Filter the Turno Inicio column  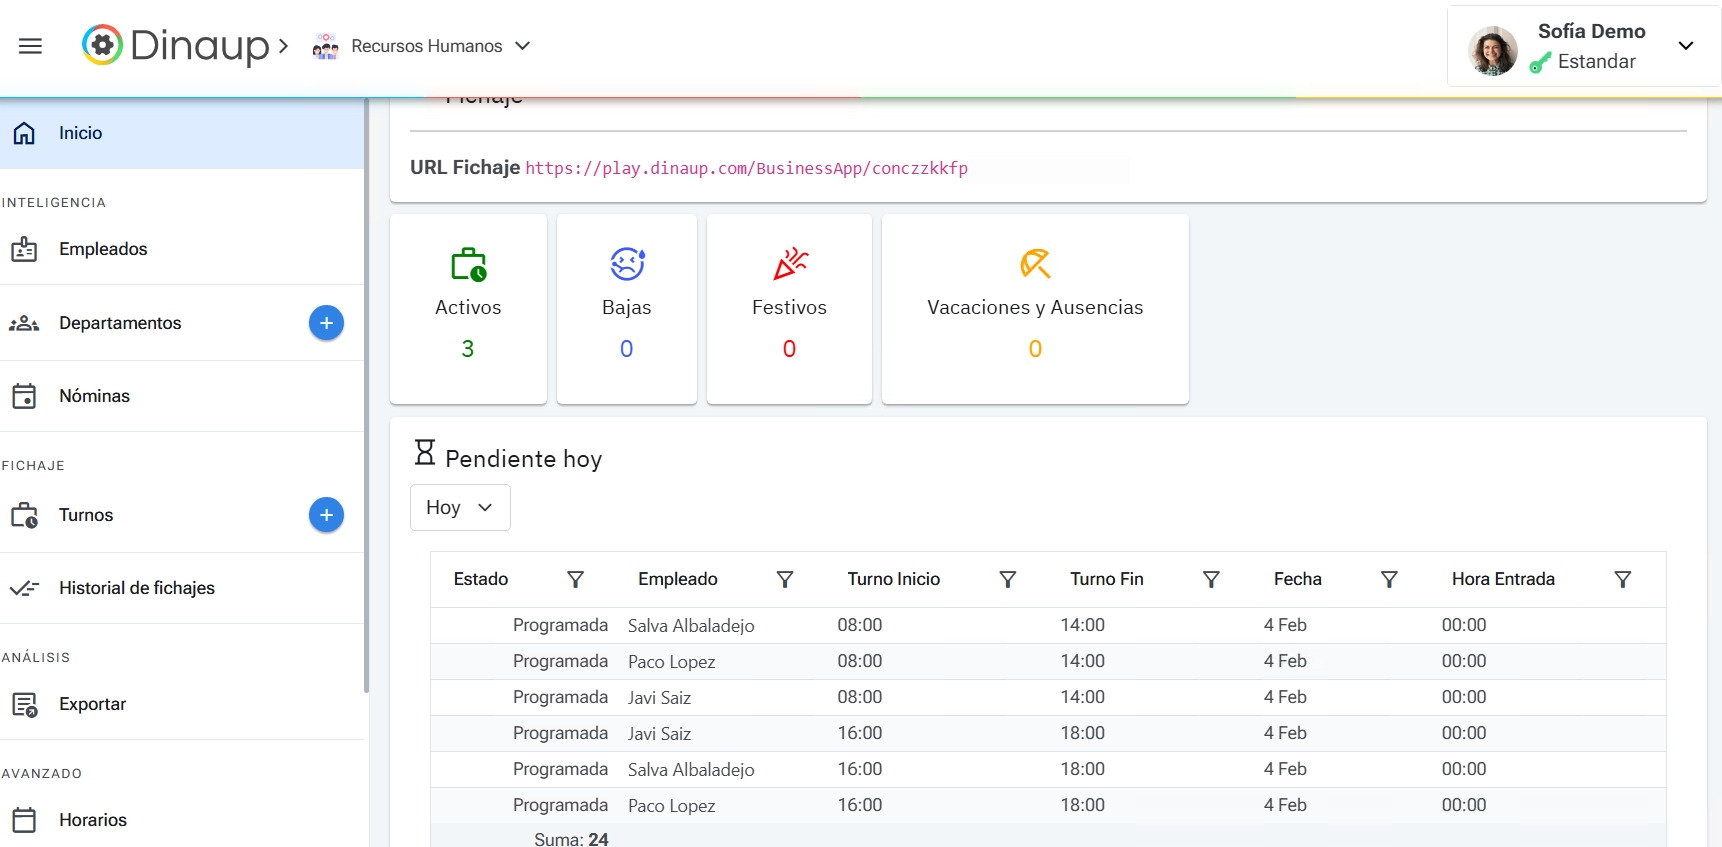[x=1008, y=580]
